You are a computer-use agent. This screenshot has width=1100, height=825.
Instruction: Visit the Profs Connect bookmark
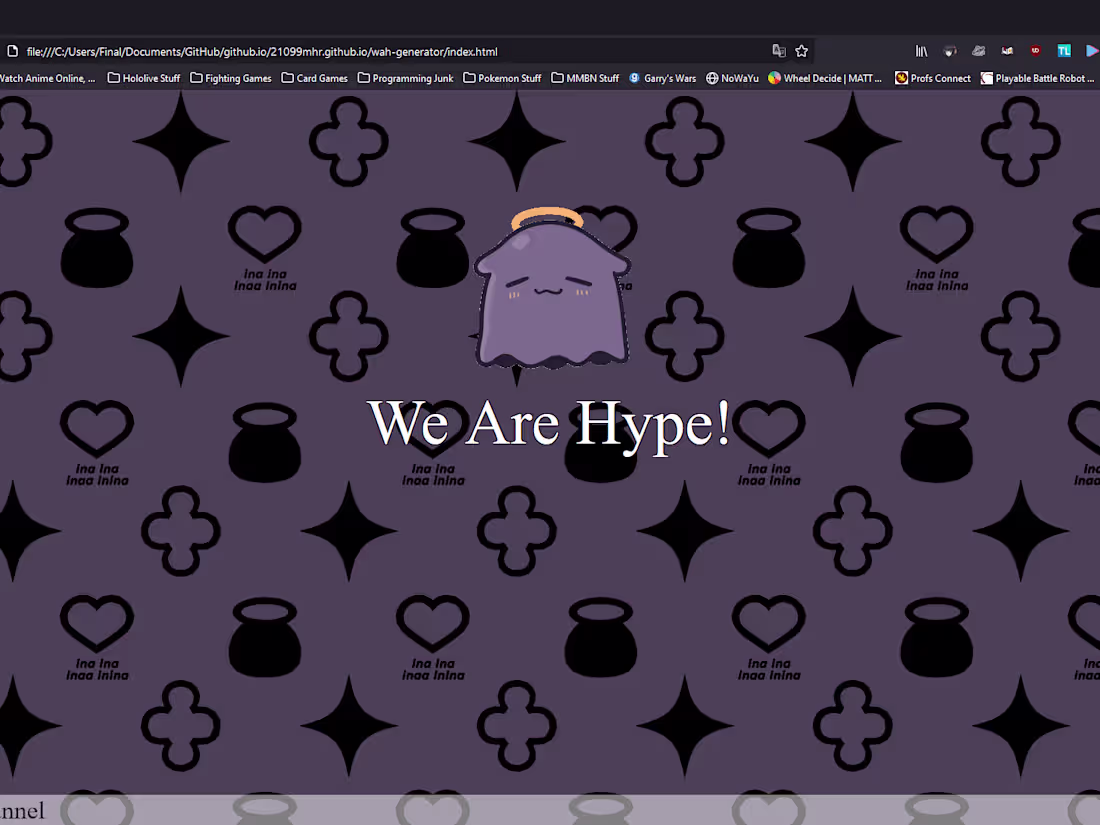(932, 77)
